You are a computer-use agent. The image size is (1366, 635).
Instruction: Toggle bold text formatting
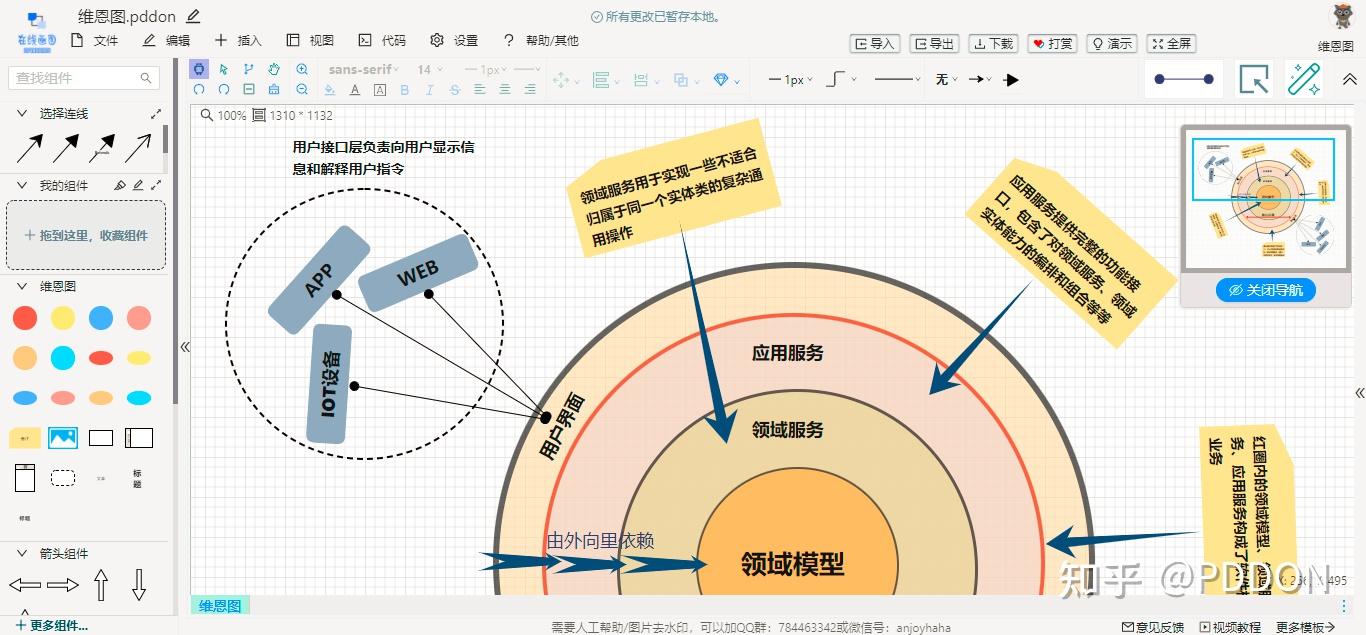[405, 89]
